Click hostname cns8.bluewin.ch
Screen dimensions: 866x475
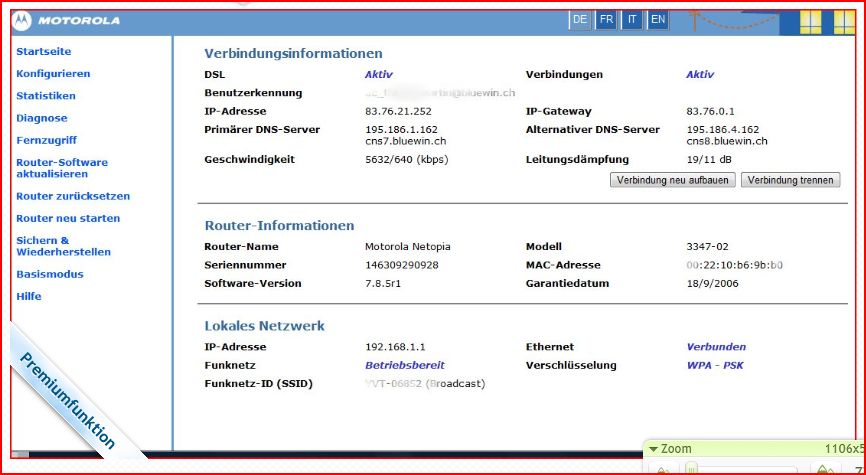click(x=727, y=141)
